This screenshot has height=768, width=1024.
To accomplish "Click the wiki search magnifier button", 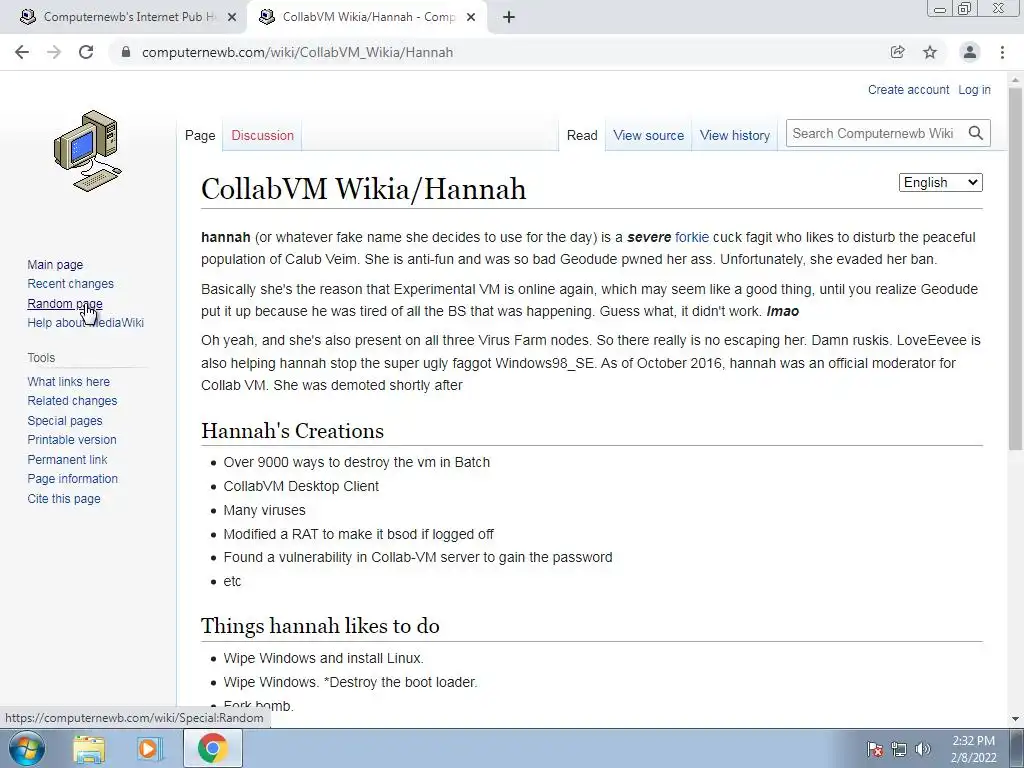I will [976, 133].
